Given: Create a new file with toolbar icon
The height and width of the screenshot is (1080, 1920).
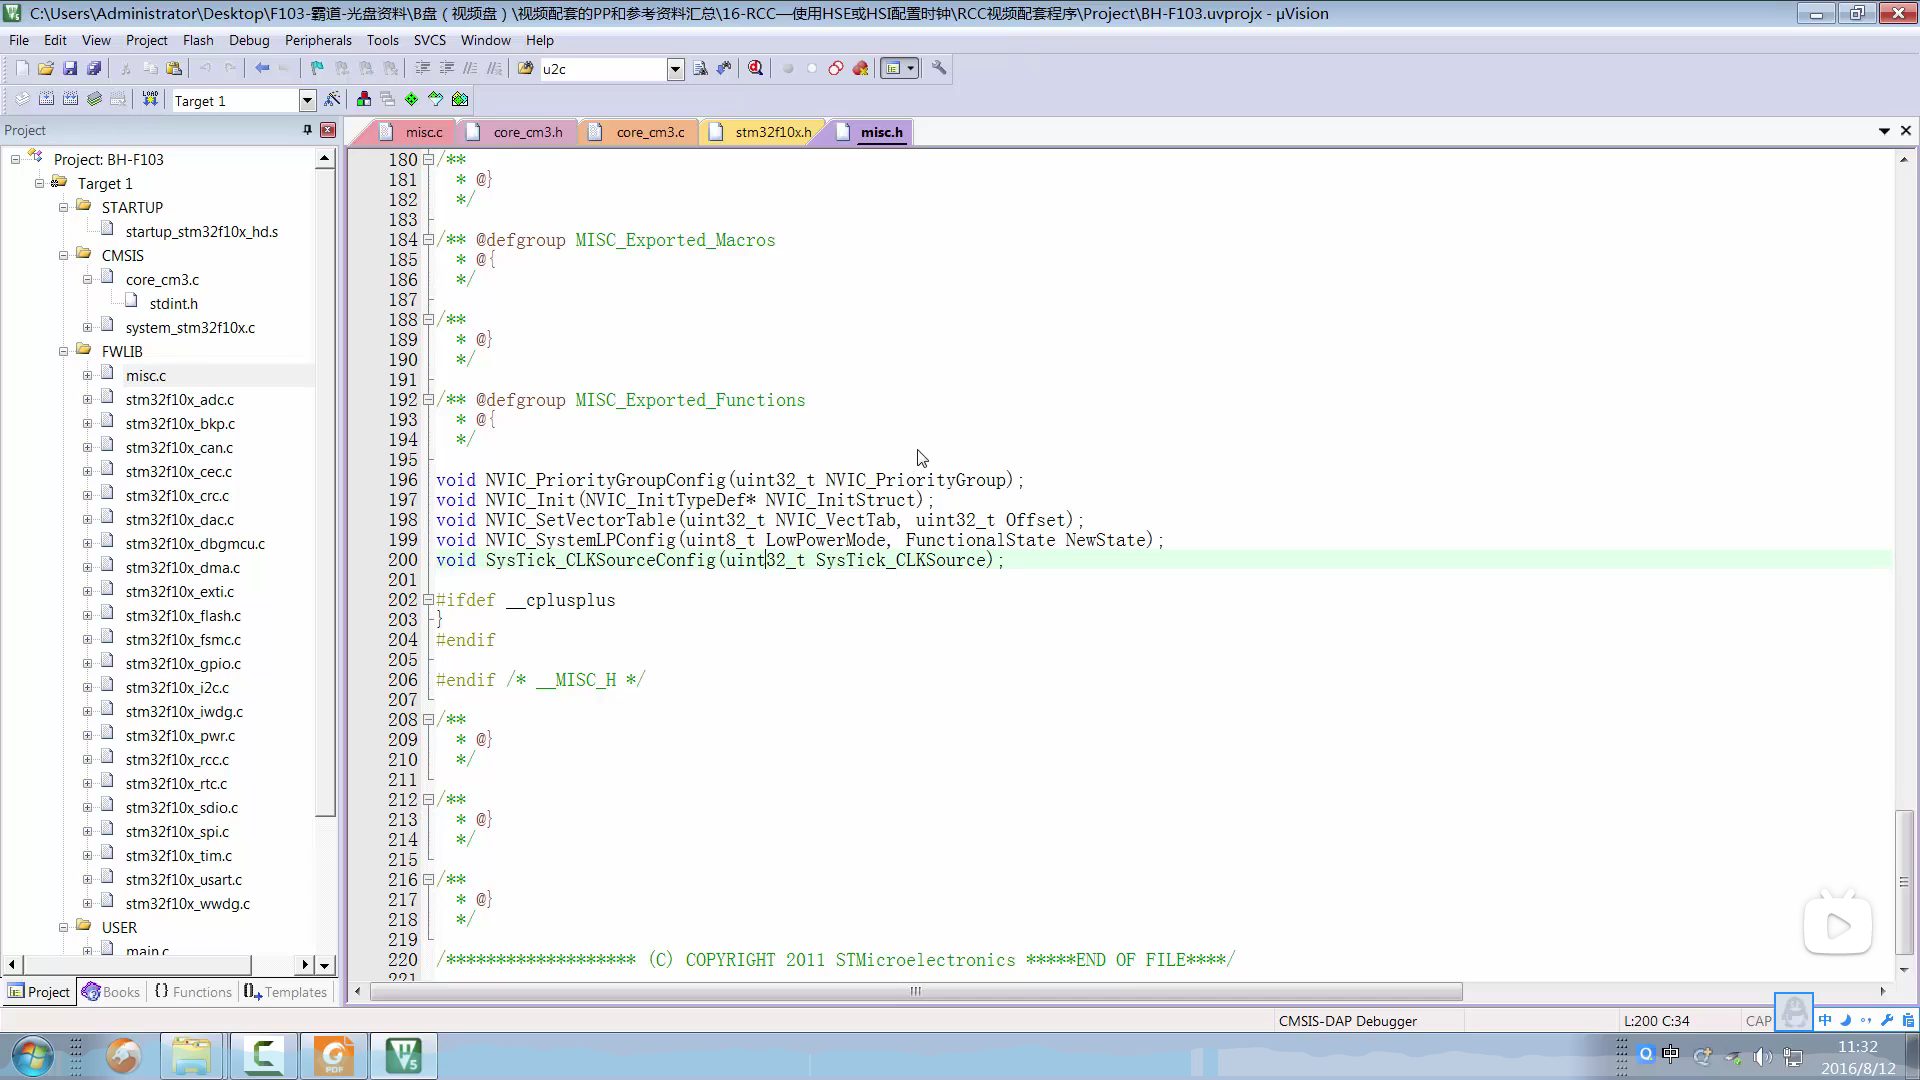Looking at the screenshot, I should [22, 68].
